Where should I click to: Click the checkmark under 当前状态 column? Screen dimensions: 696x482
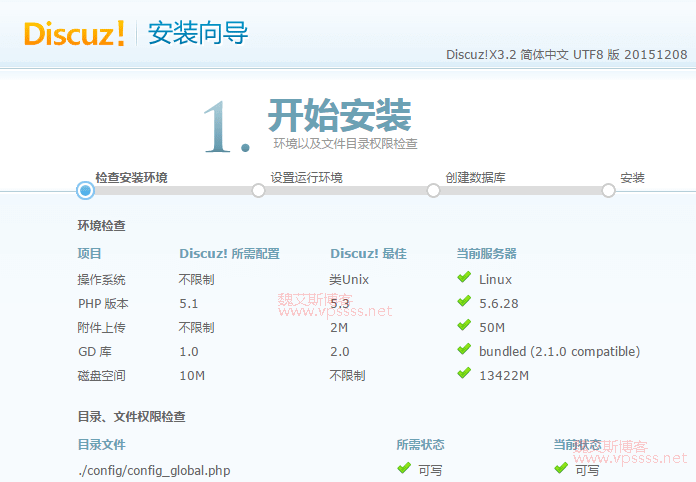(x=560, y=469)
